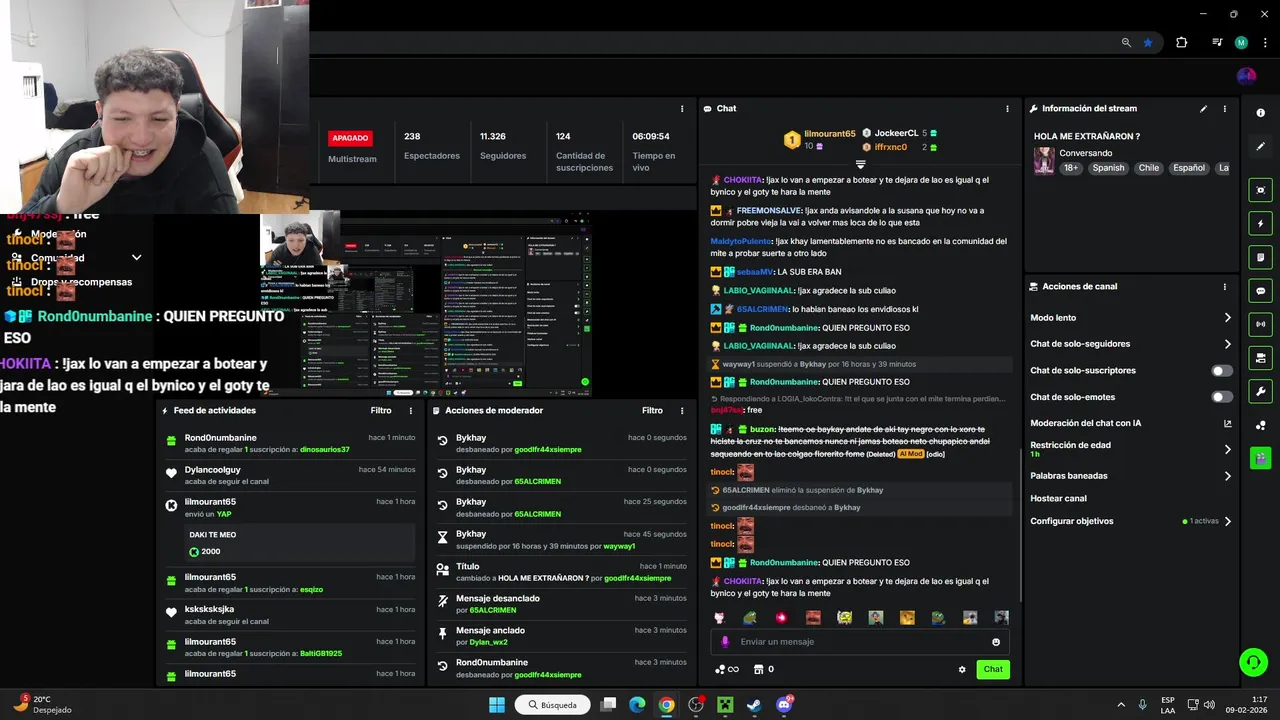Click the shop icon showing 0
The width and height of the screenshot is (1280, 720).
click(x=763, y=669)
